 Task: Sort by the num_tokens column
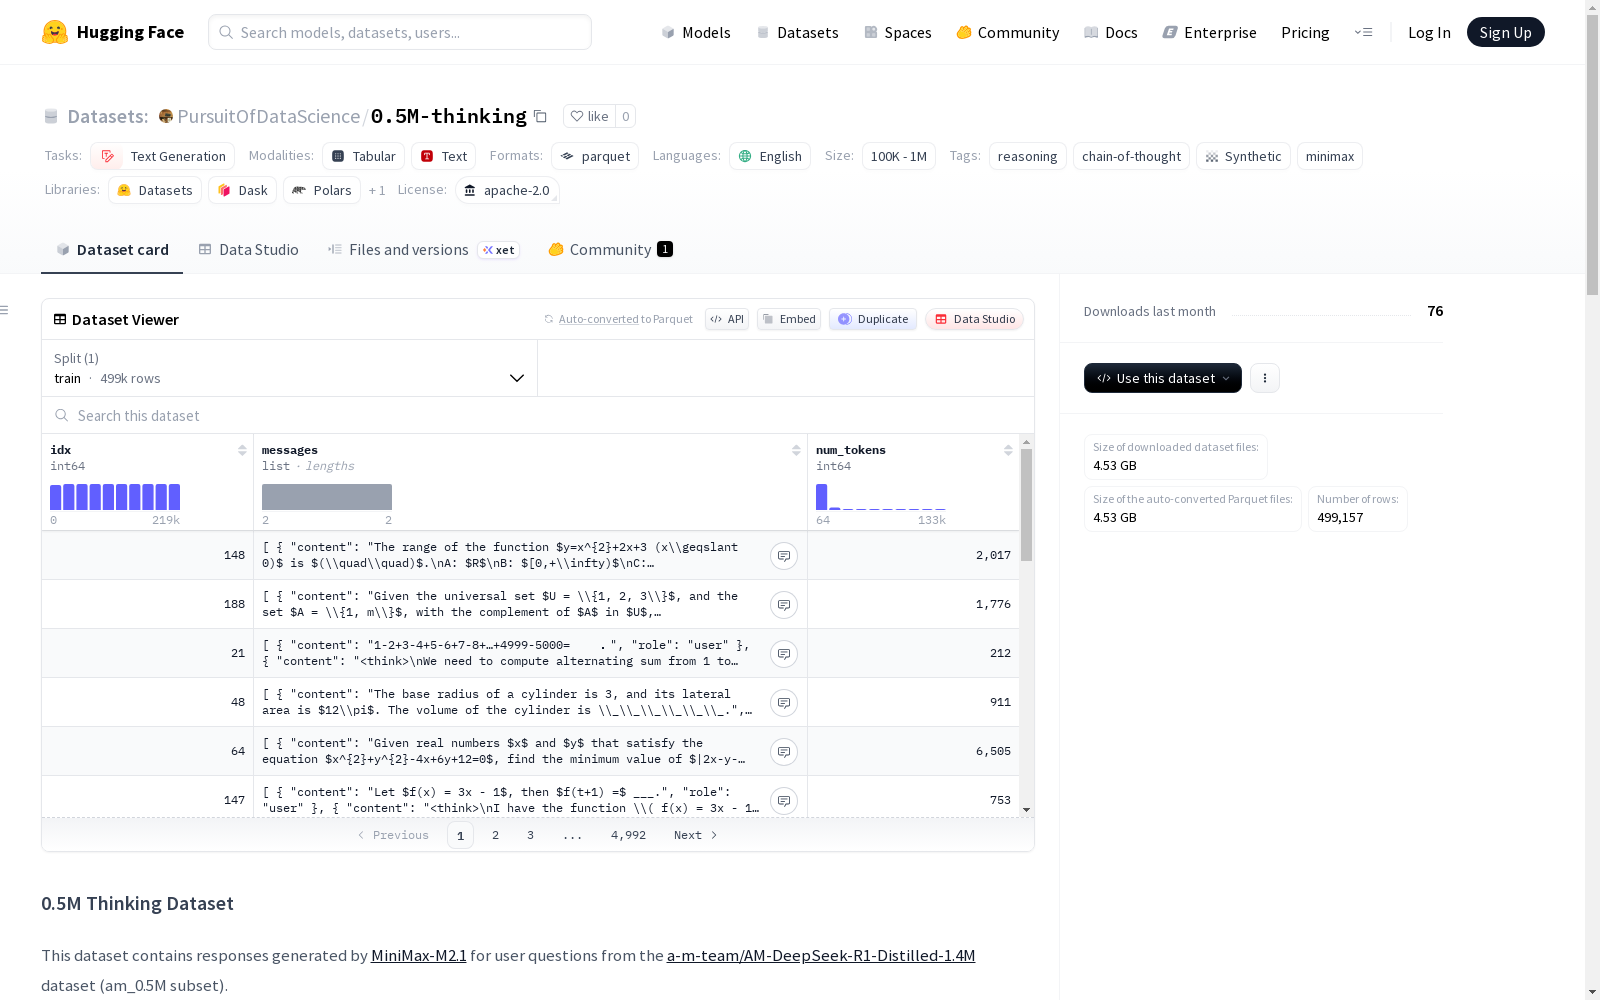[1008, 450]
